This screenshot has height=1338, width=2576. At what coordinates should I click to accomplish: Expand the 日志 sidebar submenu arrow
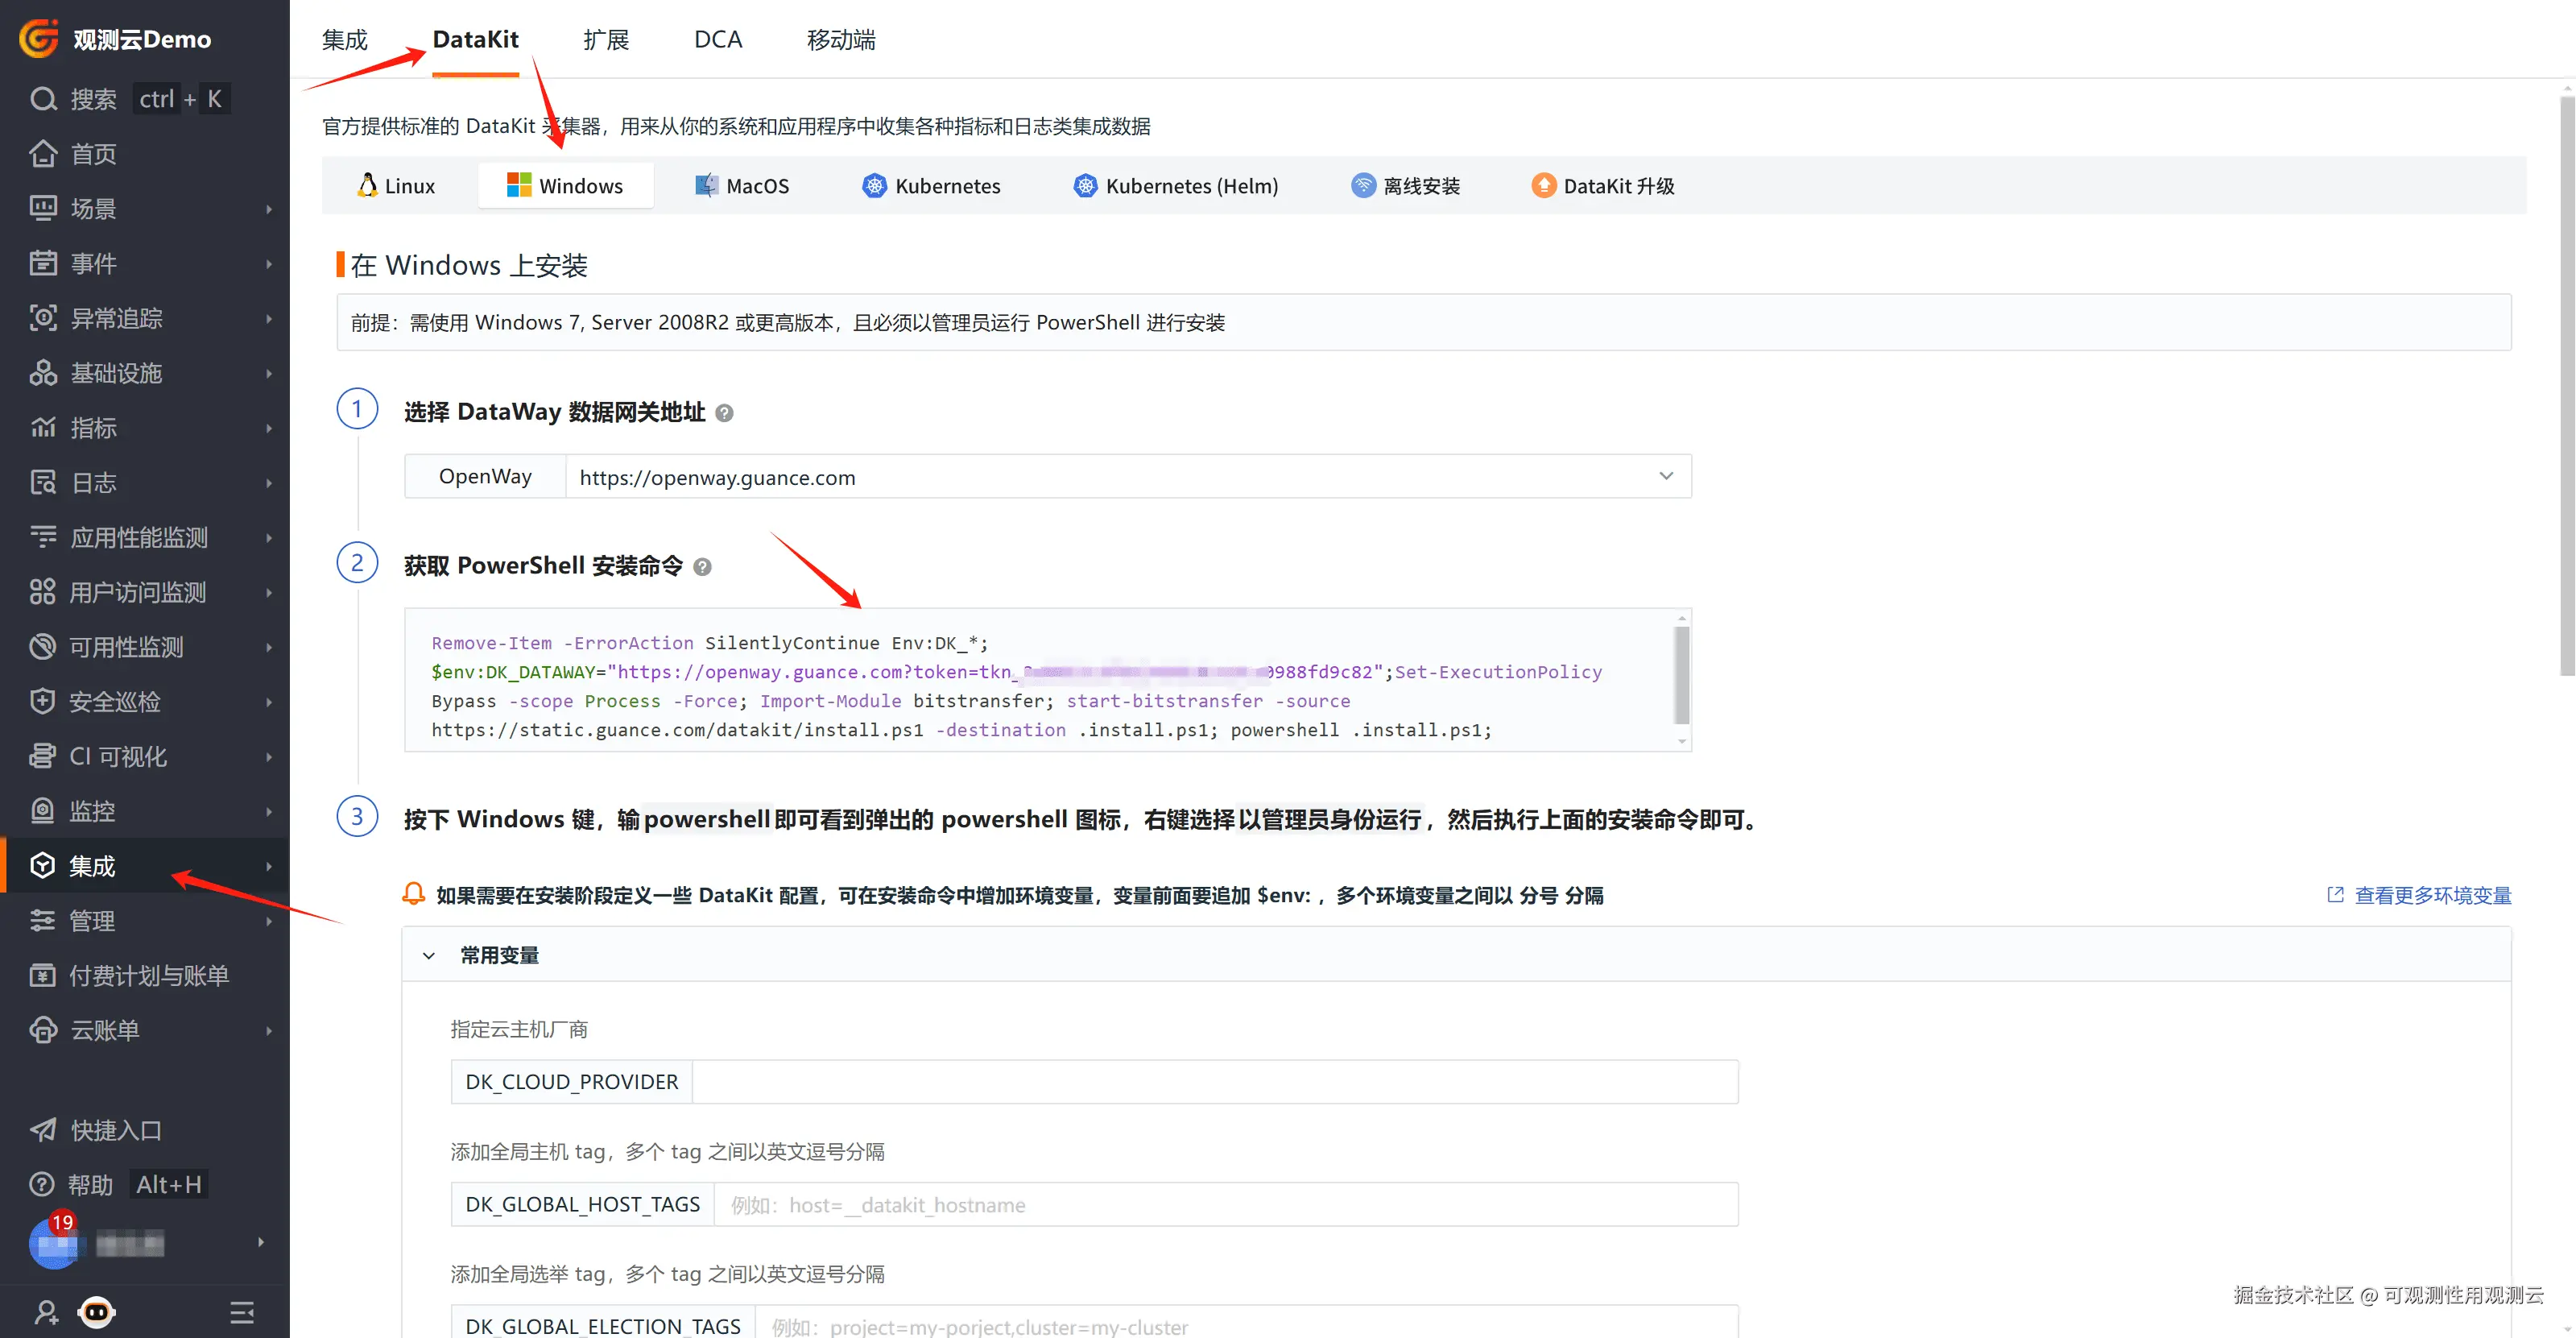[268, 483]
